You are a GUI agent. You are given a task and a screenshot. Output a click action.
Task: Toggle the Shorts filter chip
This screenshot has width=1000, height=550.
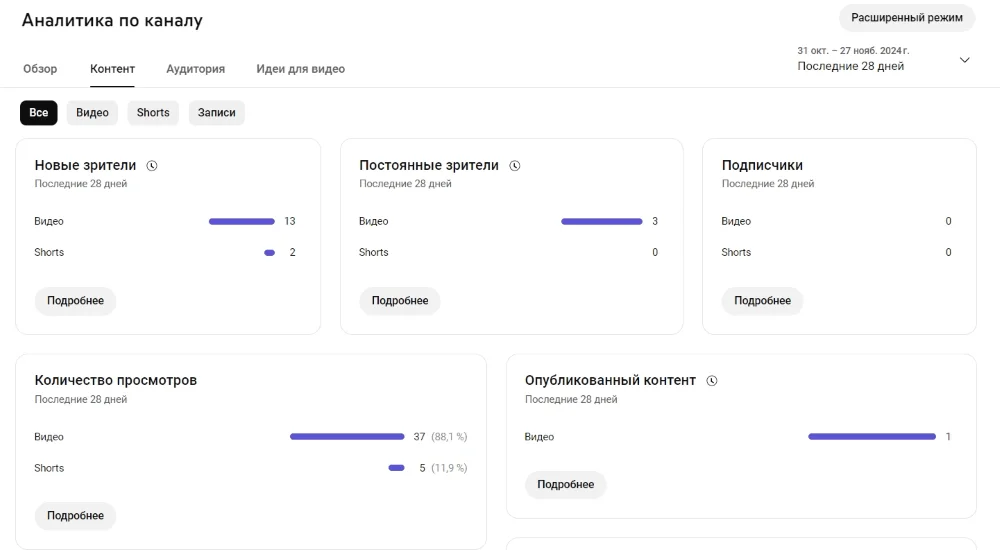(x=153, y=113)
